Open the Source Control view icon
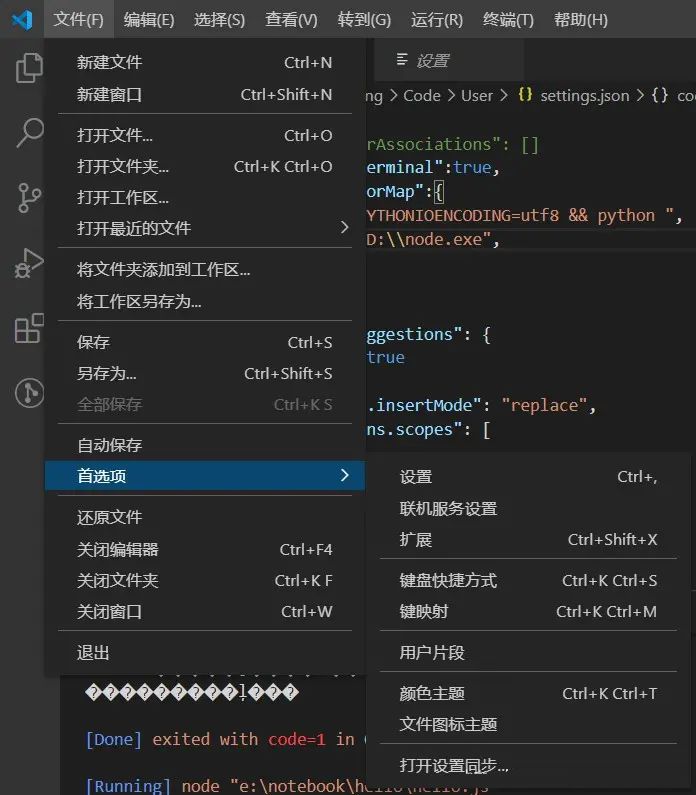The image size is (696, 795). (29, 198)
